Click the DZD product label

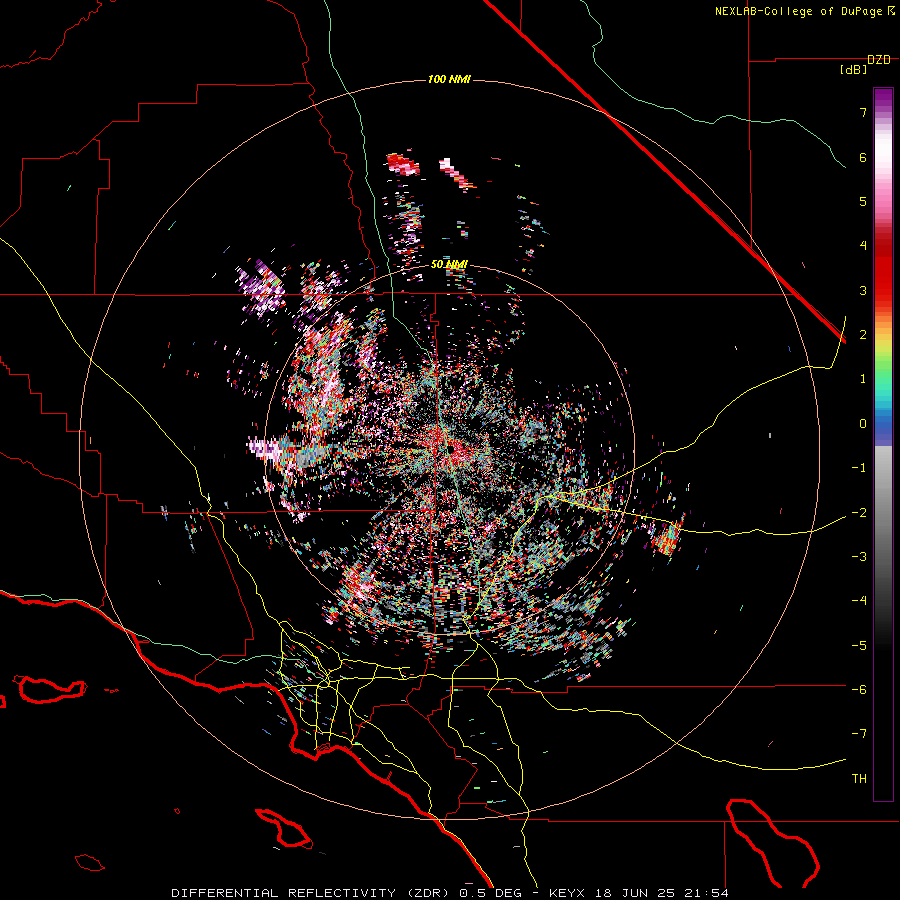point(879,60)
